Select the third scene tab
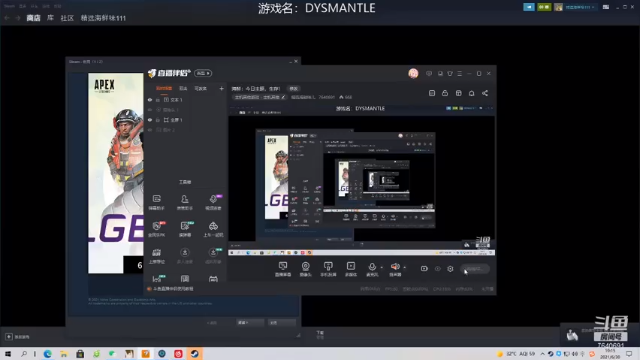Screen dimensions: 640x360 pyautogui.click(x=200, y=88)
